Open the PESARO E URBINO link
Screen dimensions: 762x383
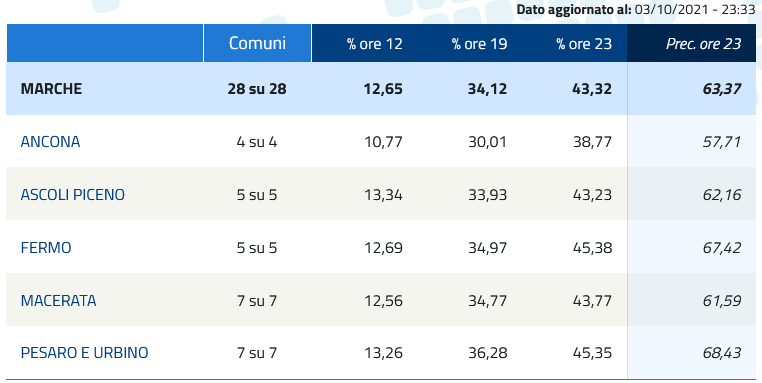click(84, 352)
